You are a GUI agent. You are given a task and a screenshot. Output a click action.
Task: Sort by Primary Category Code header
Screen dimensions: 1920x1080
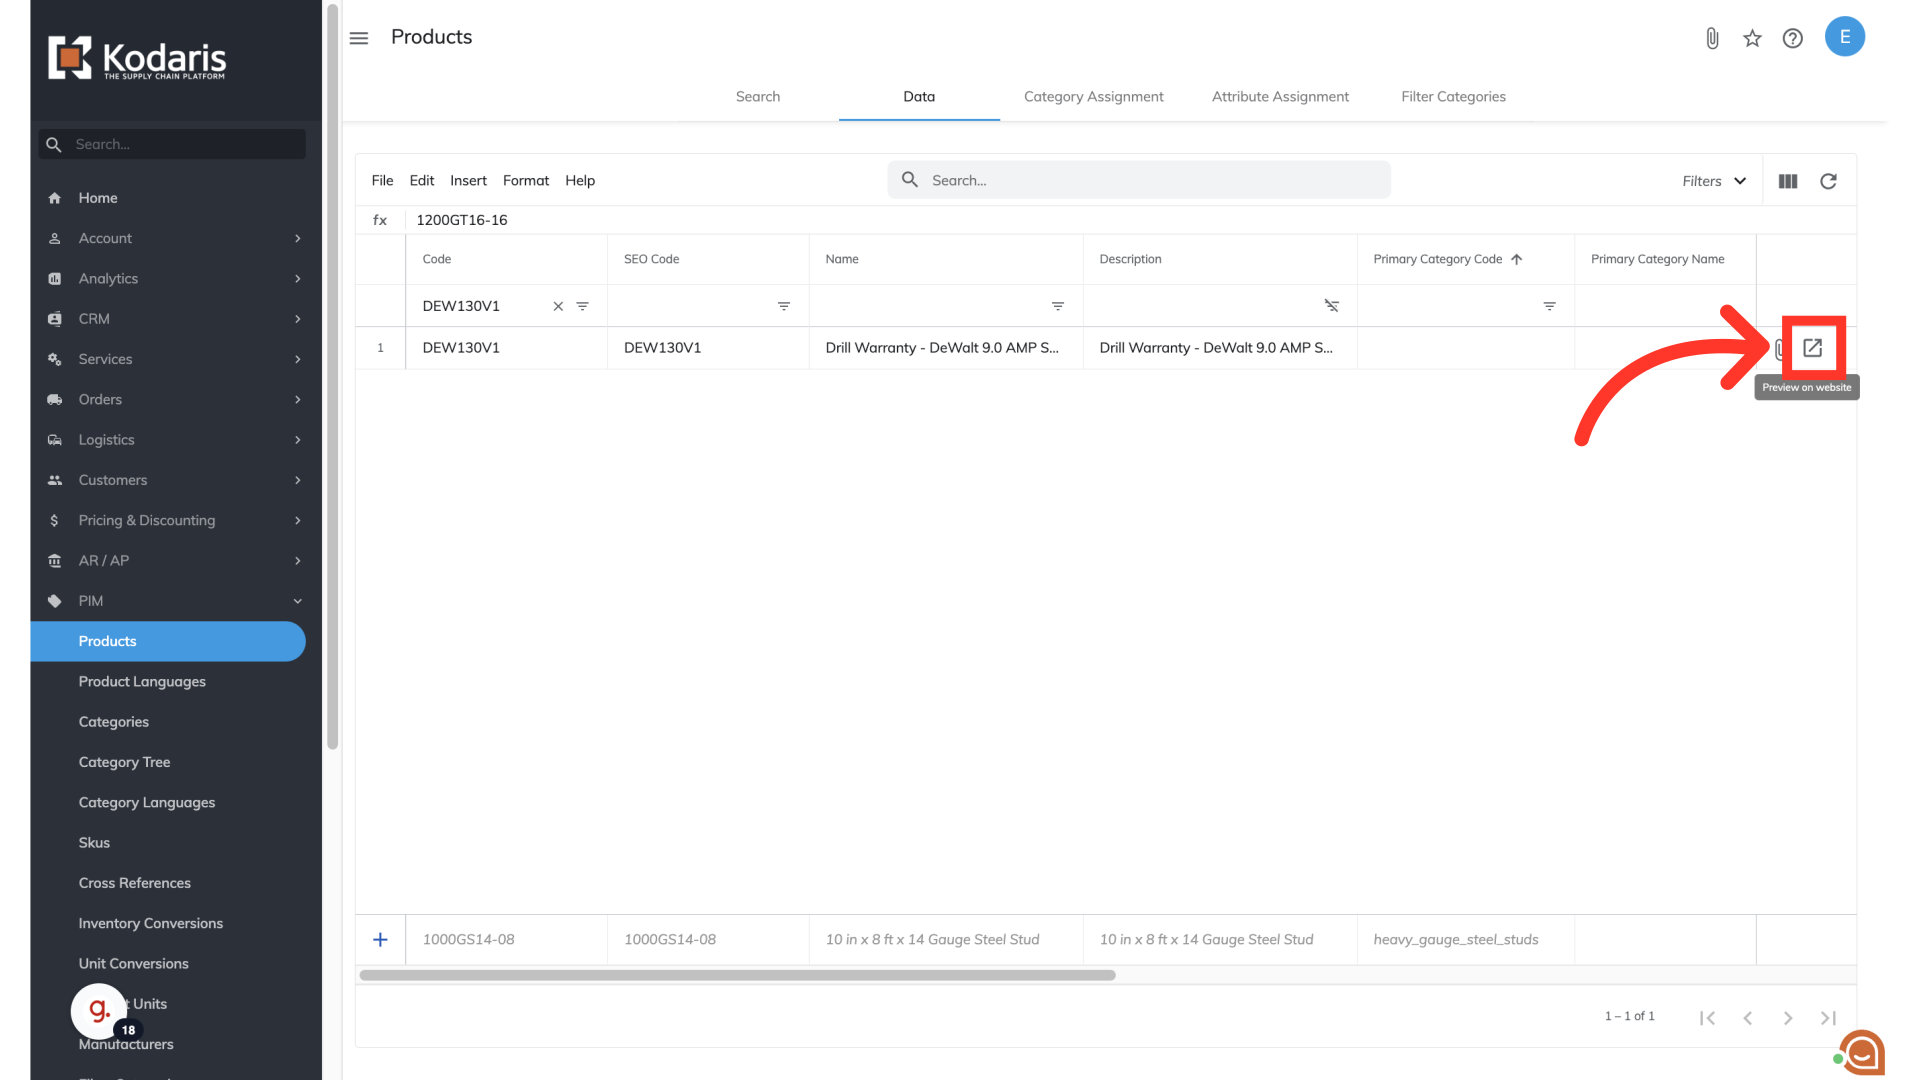click(1437, 259)
